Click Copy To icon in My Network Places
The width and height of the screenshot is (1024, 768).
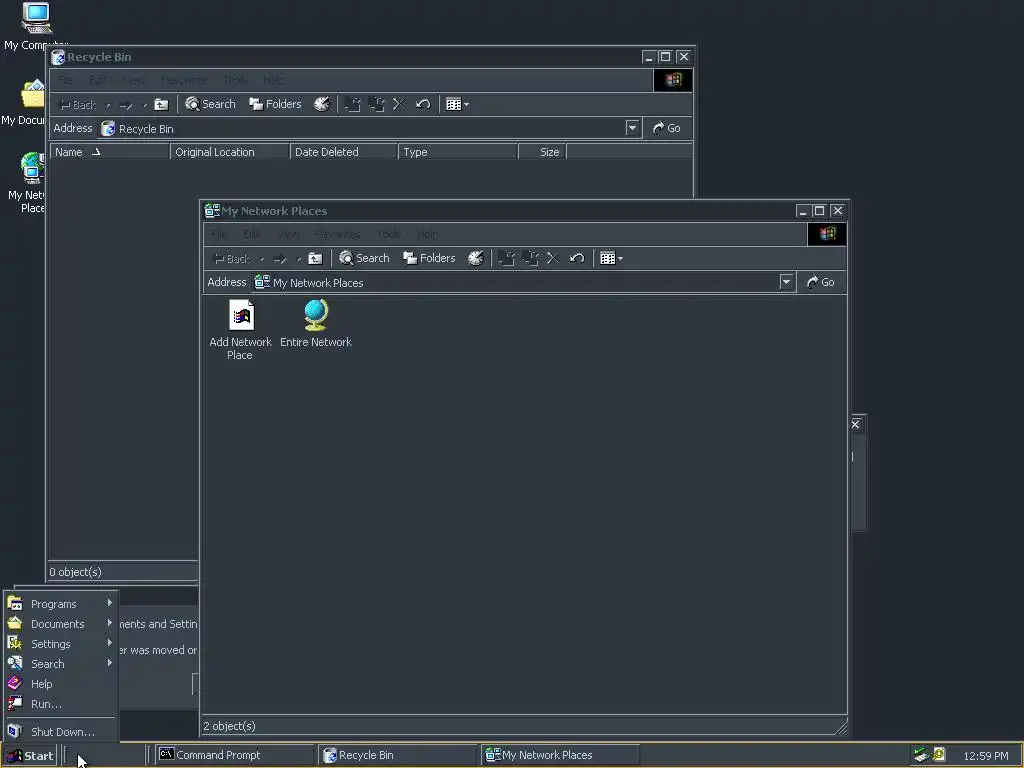coord(530,259)
